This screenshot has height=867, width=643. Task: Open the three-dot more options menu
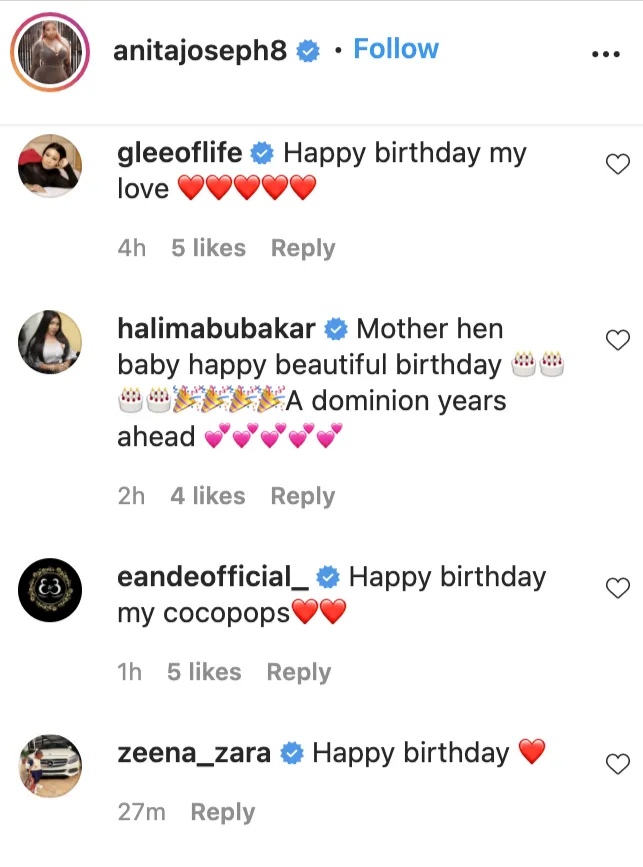(606, 54)
